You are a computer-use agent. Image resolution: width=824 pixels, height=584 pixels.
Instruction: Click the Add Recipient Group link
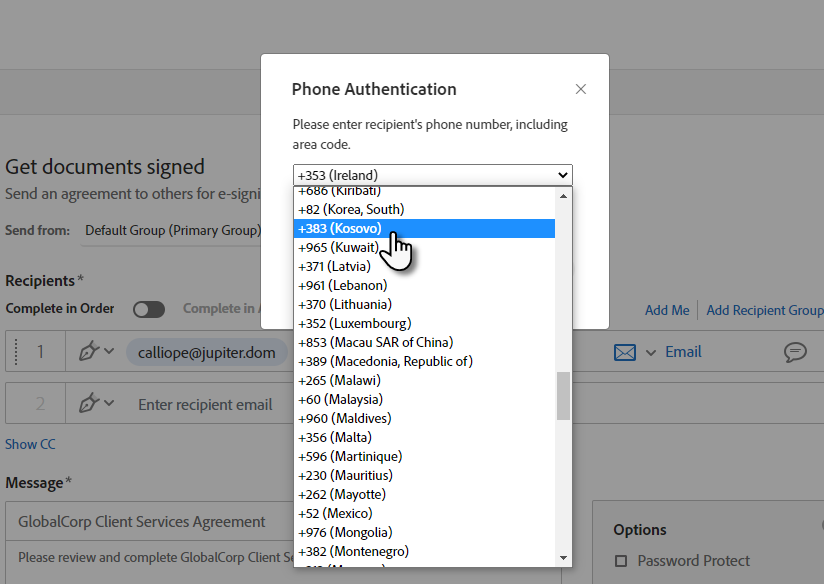764,310
